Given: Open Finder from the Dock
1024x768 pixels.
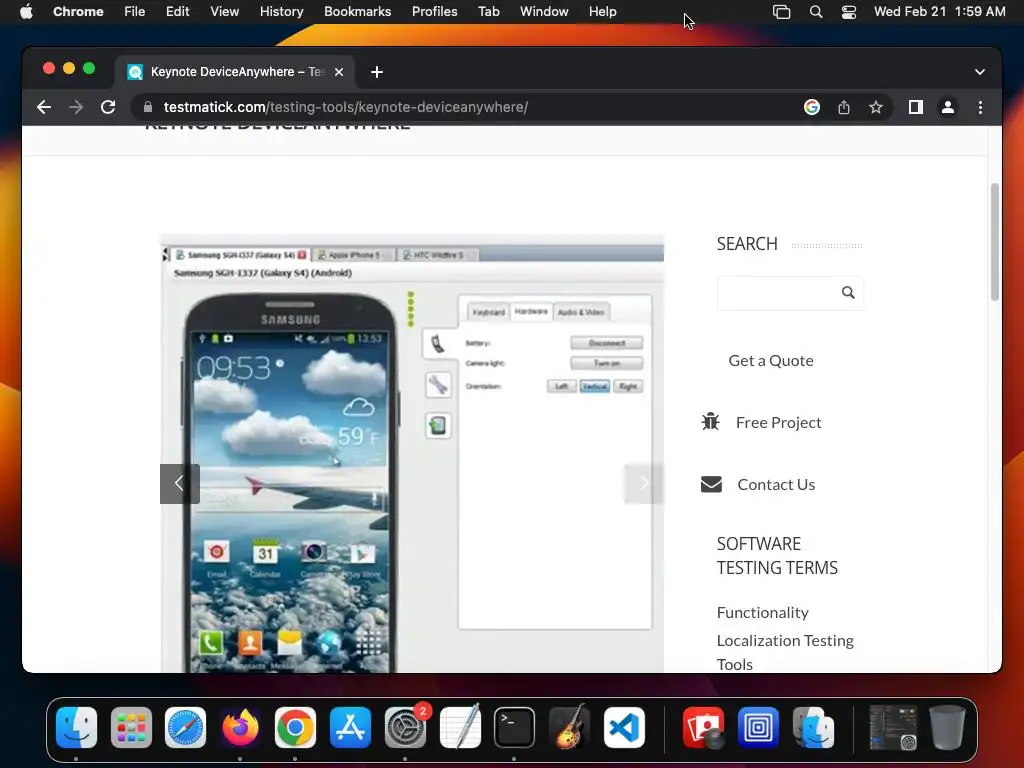Looking at the screenshot, I should (76, 727).
